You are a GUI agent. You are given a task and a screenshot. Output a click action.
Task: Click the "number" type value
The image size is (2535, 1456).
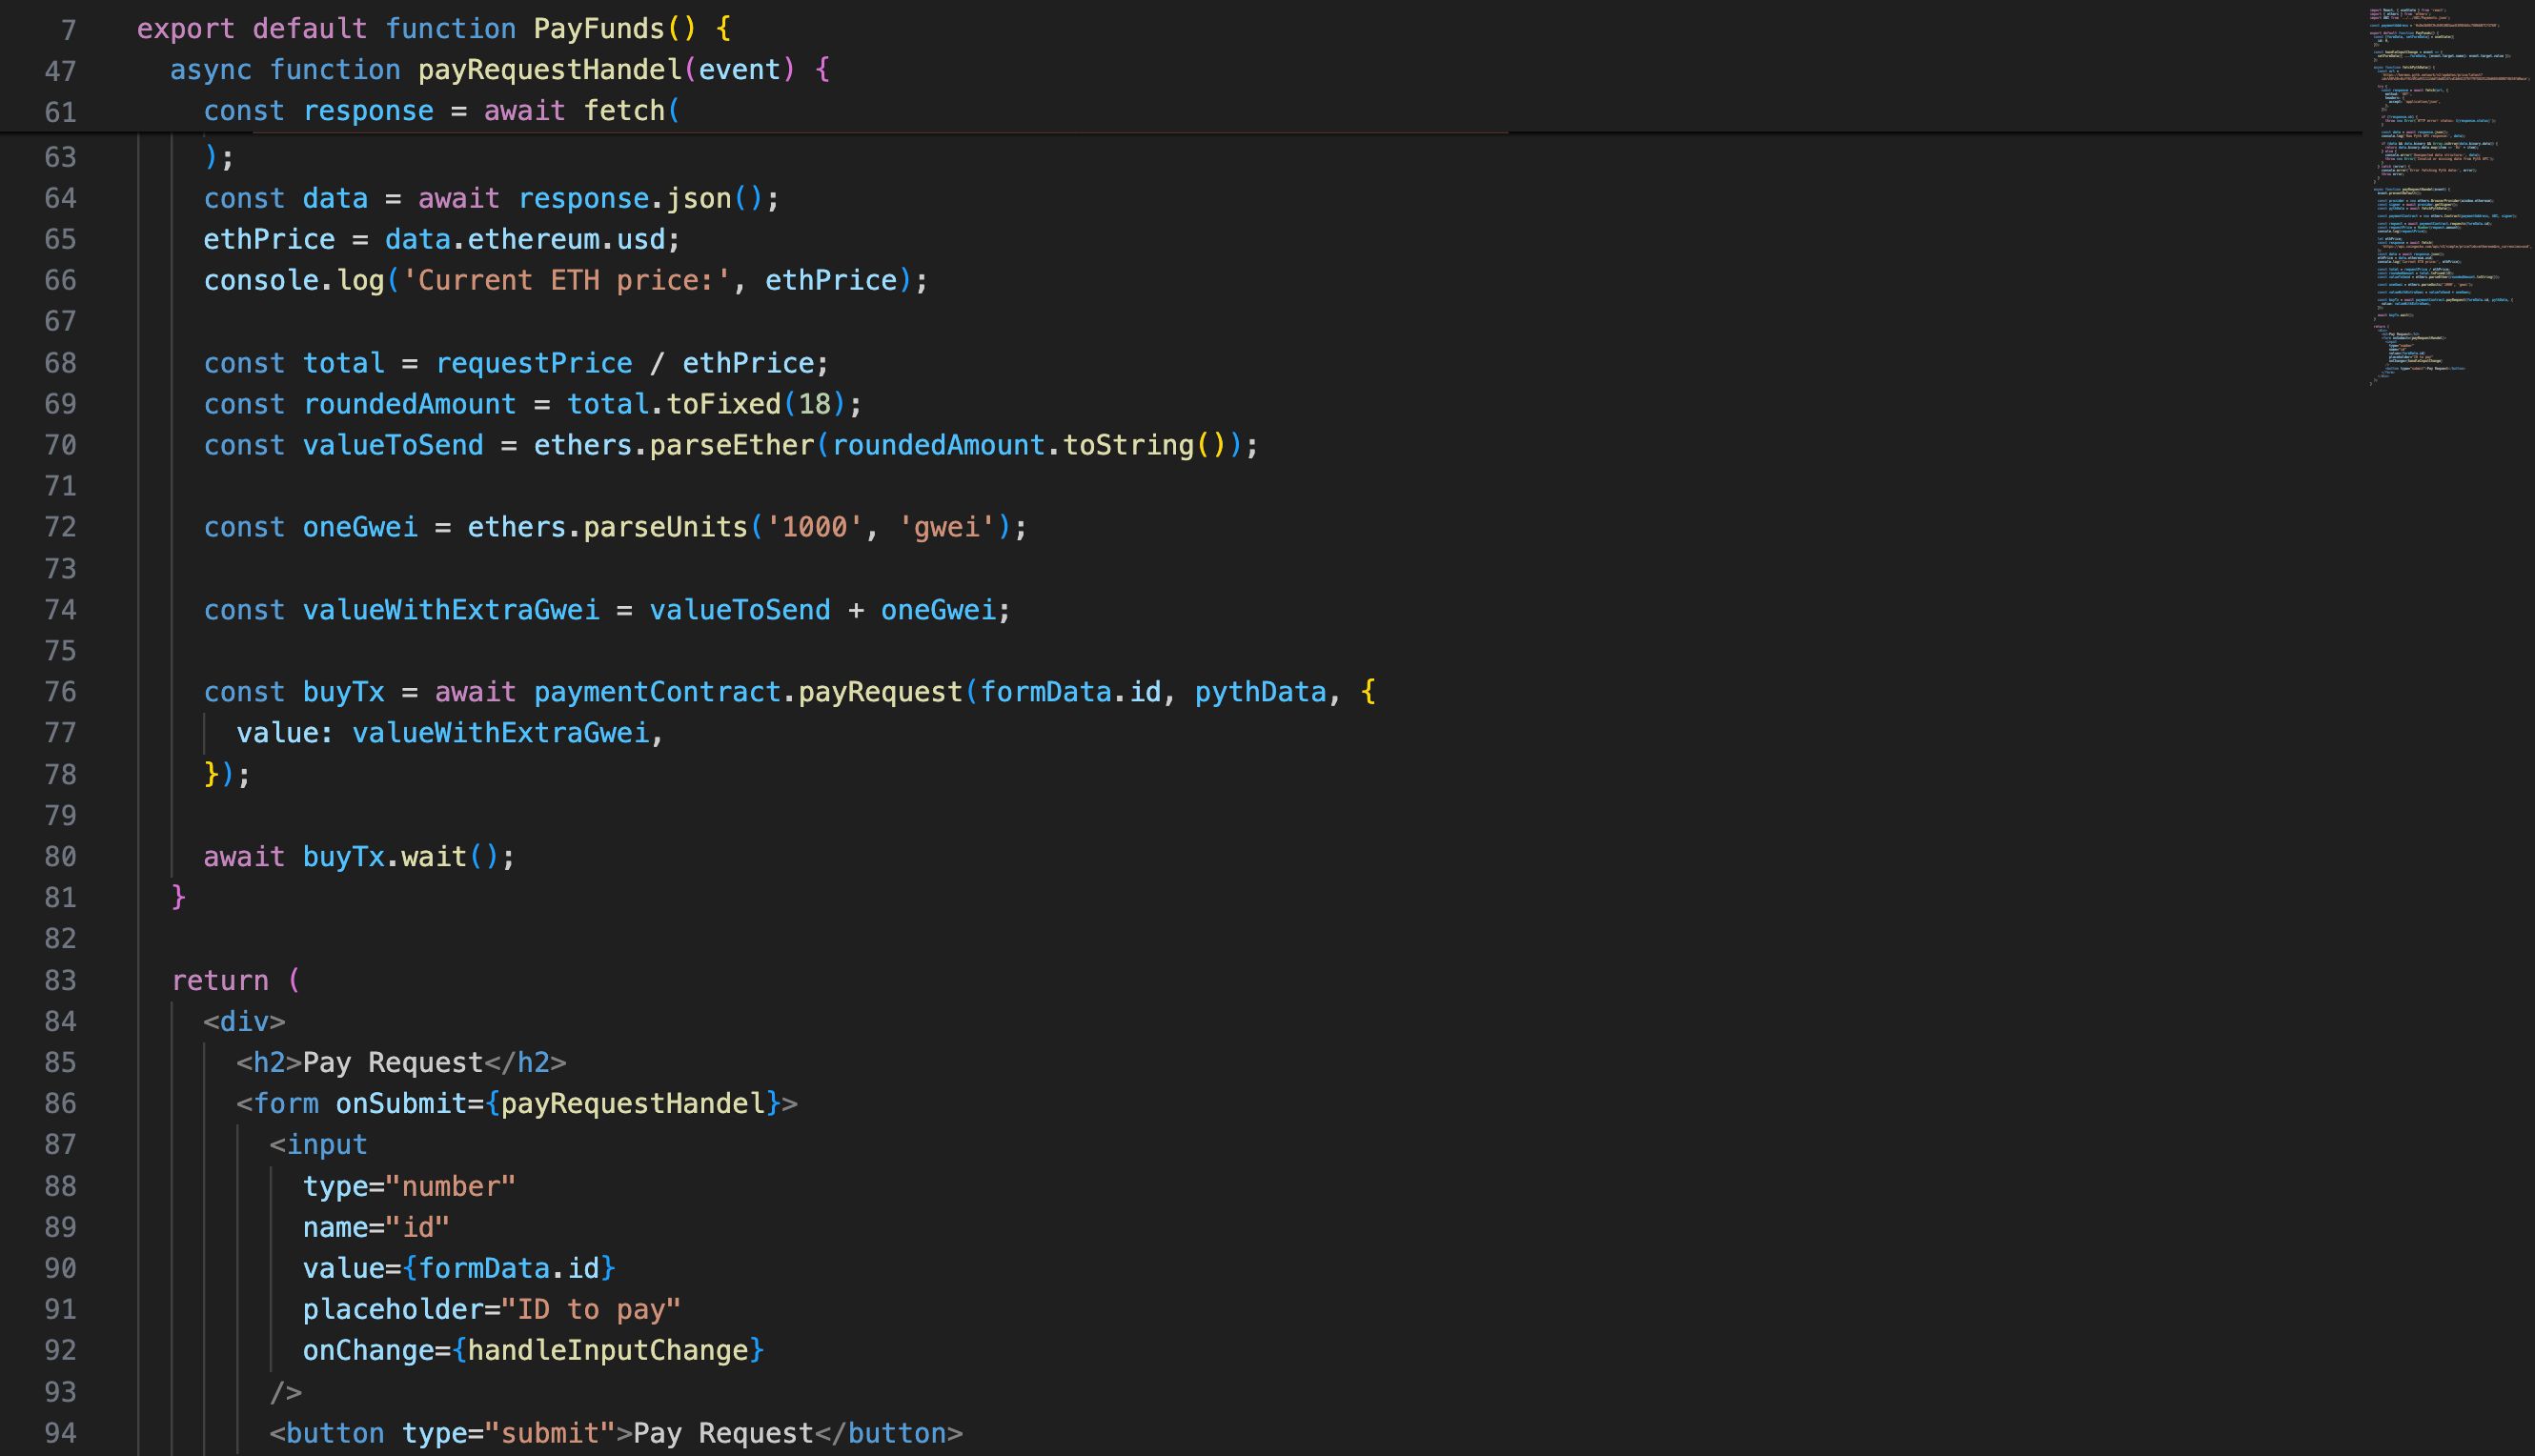450,1186
